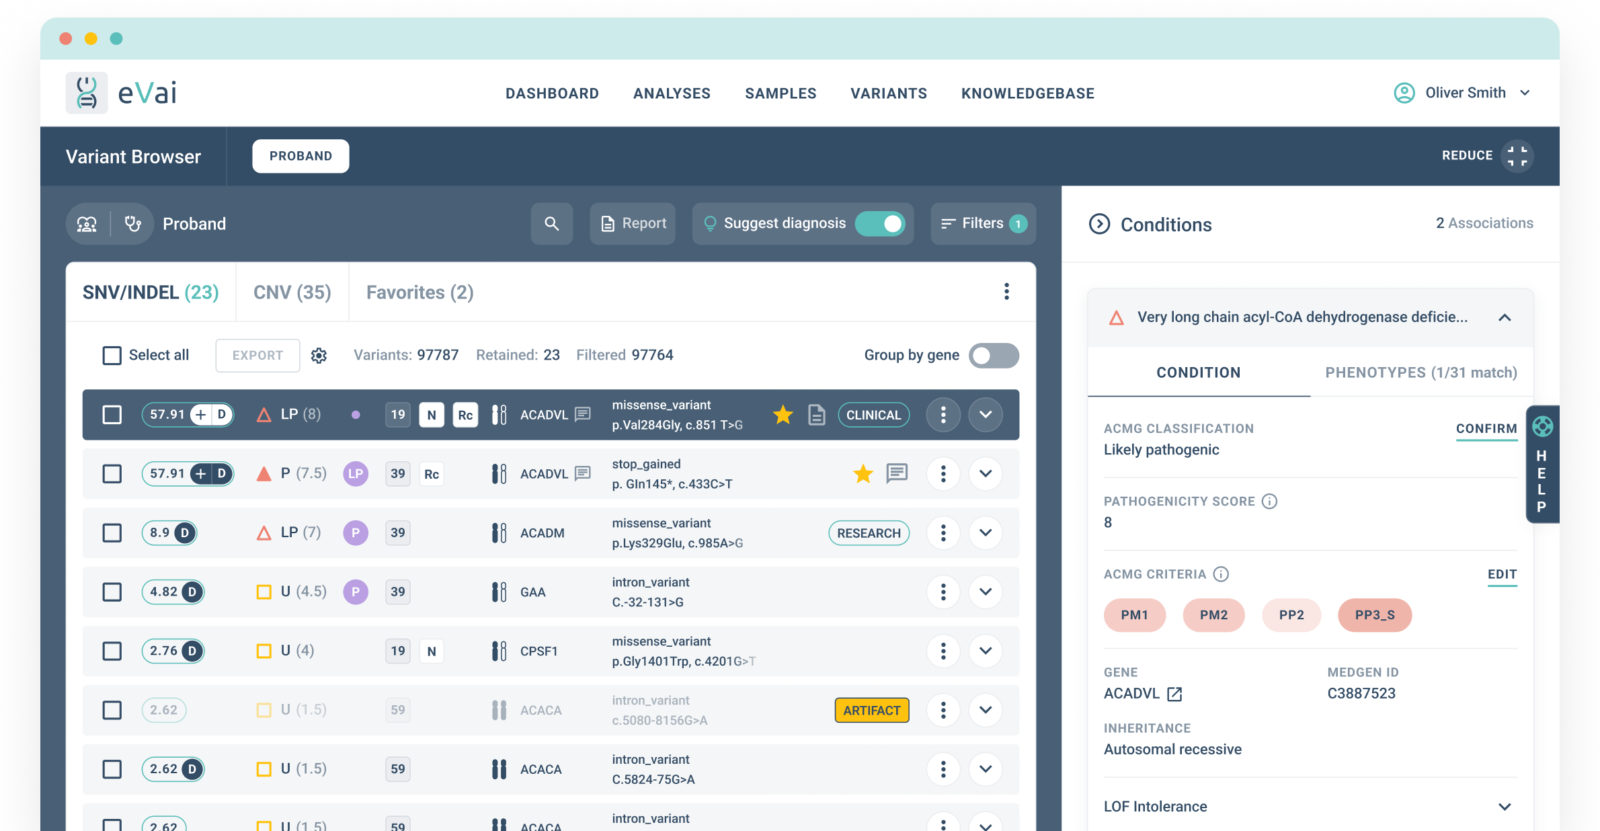Screen dimensions: 1600x831
Task: Click the family view icon beside Proband
Action: (87, 224)
